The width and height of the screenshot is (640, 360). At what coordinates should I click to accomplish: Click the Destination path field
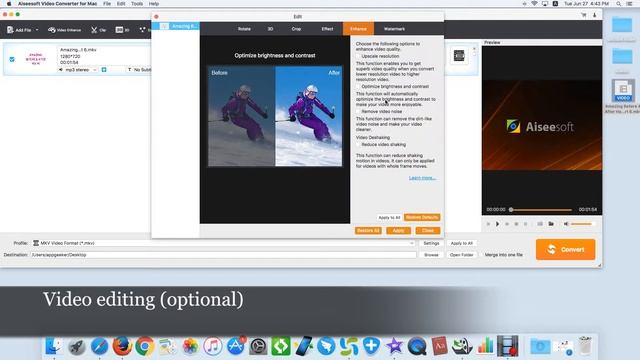click(223, 255)
